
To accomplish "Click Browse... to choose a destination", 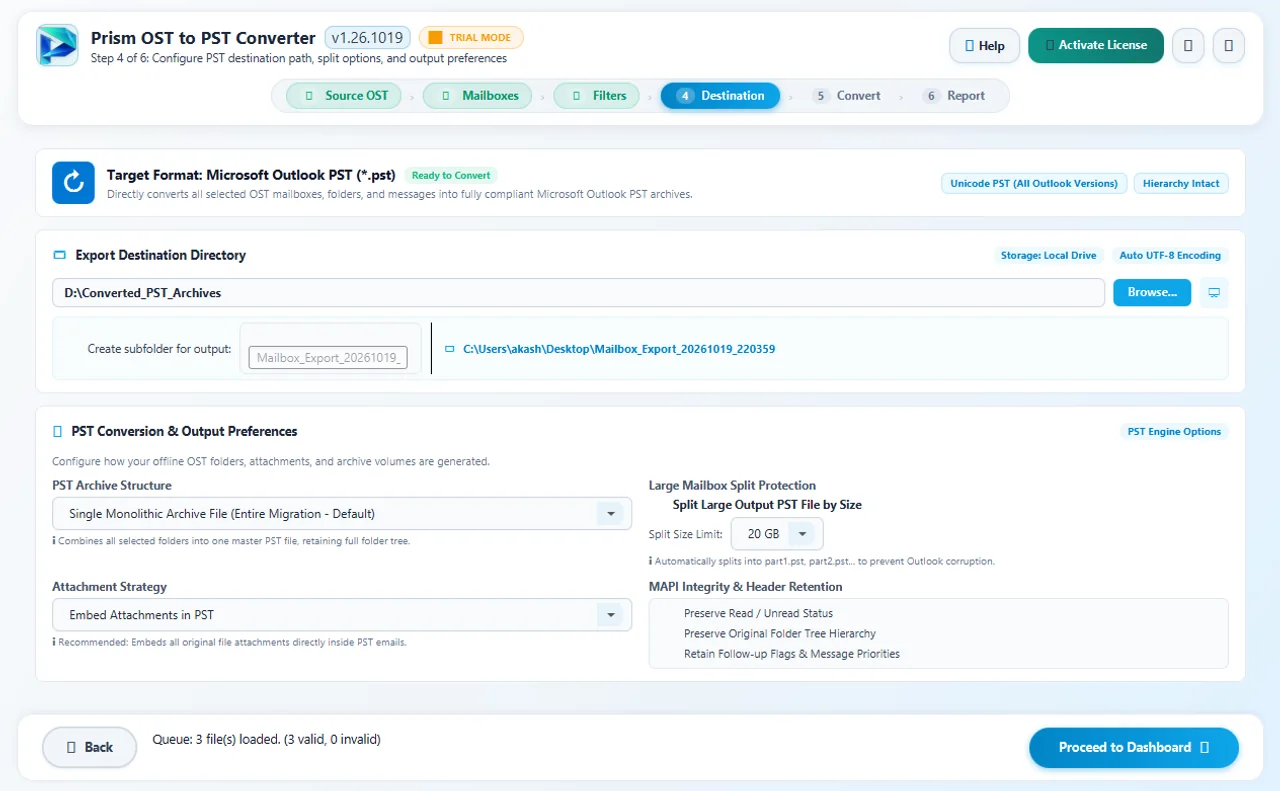I will point(1152,292).
